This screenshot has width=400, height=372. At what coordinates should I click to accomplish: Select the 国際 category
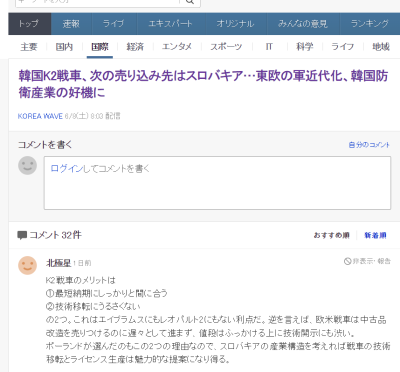[100, 47]
